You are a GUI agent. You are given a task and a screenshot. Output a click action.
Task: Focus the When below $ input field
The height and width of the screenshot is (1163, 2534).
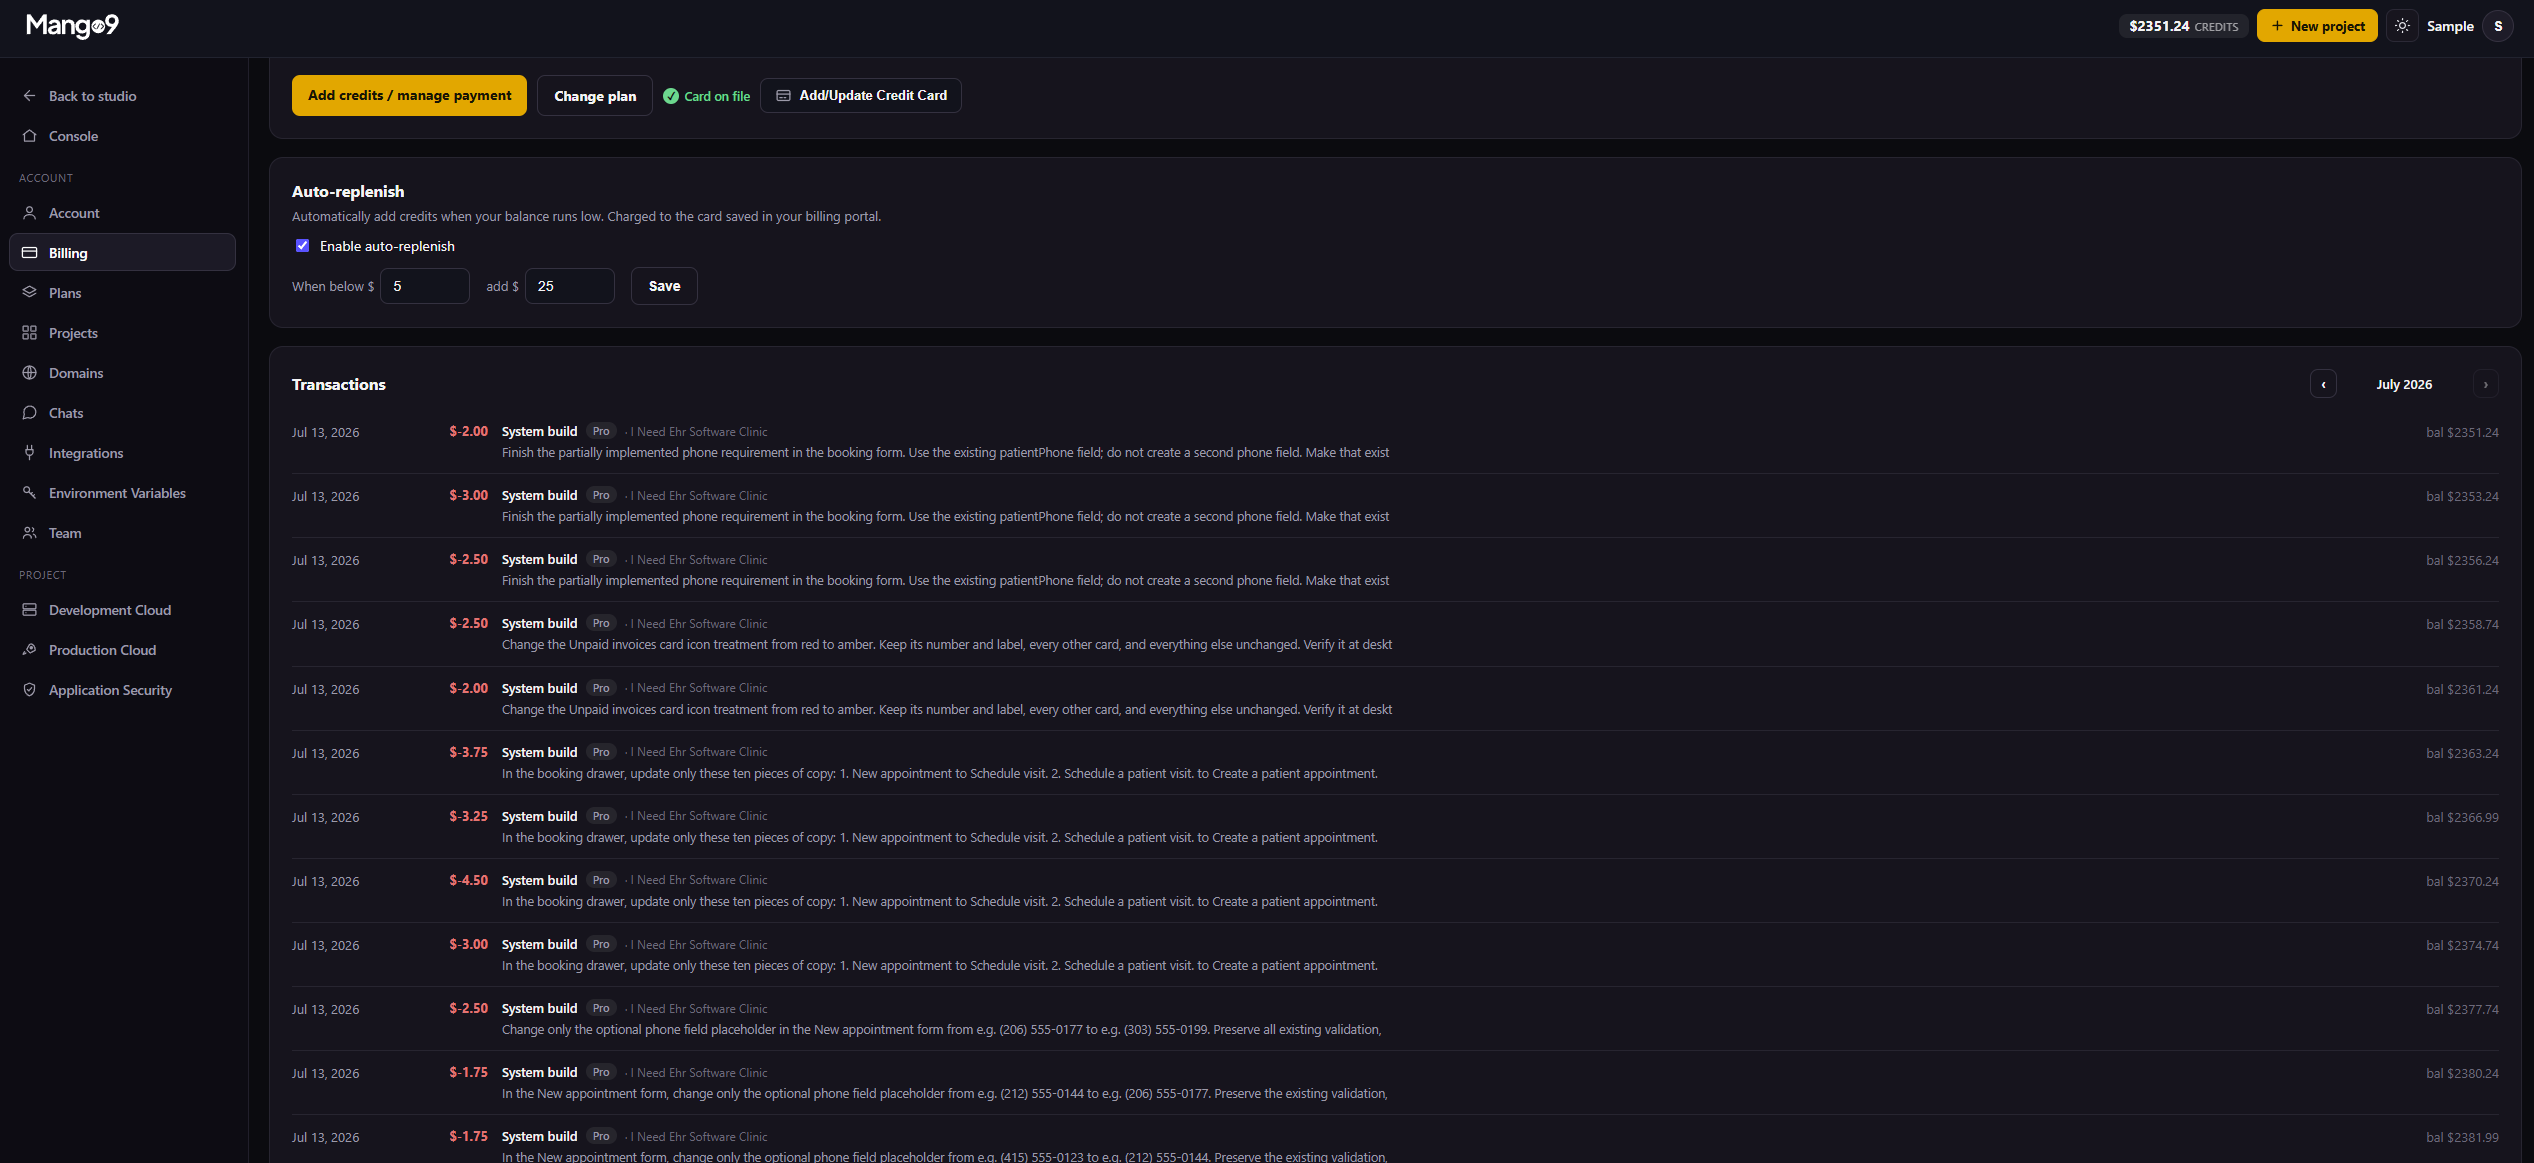(425, 286)
